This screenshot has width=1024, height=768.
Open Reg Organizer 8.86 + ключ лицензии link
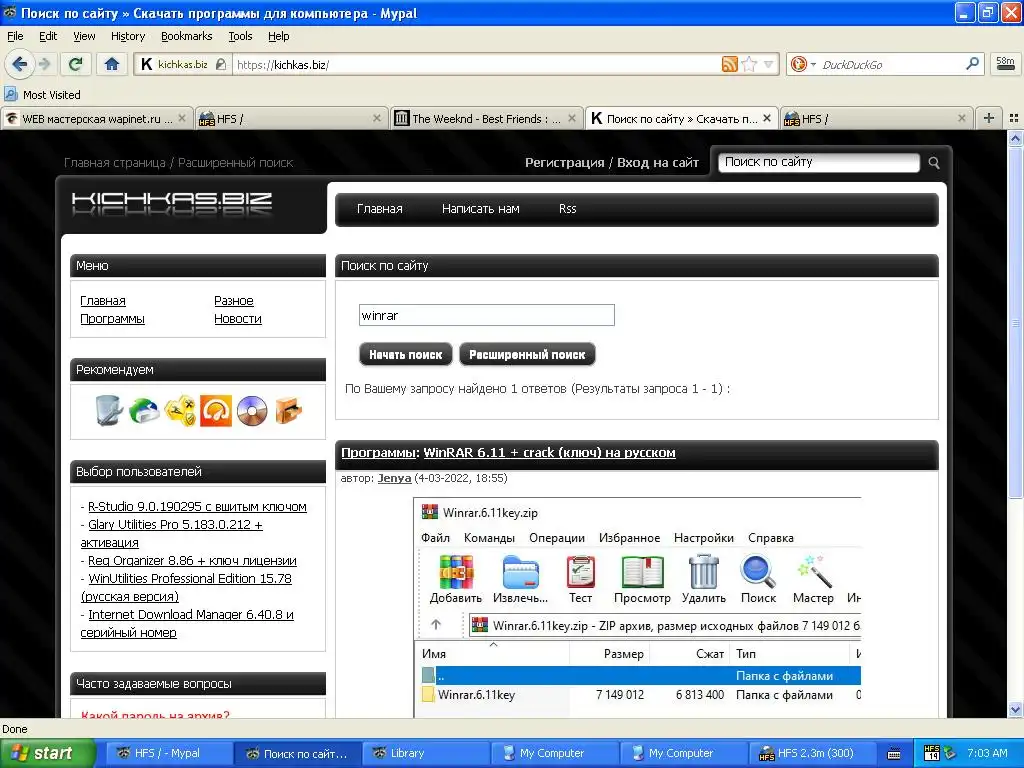point(192,560)
